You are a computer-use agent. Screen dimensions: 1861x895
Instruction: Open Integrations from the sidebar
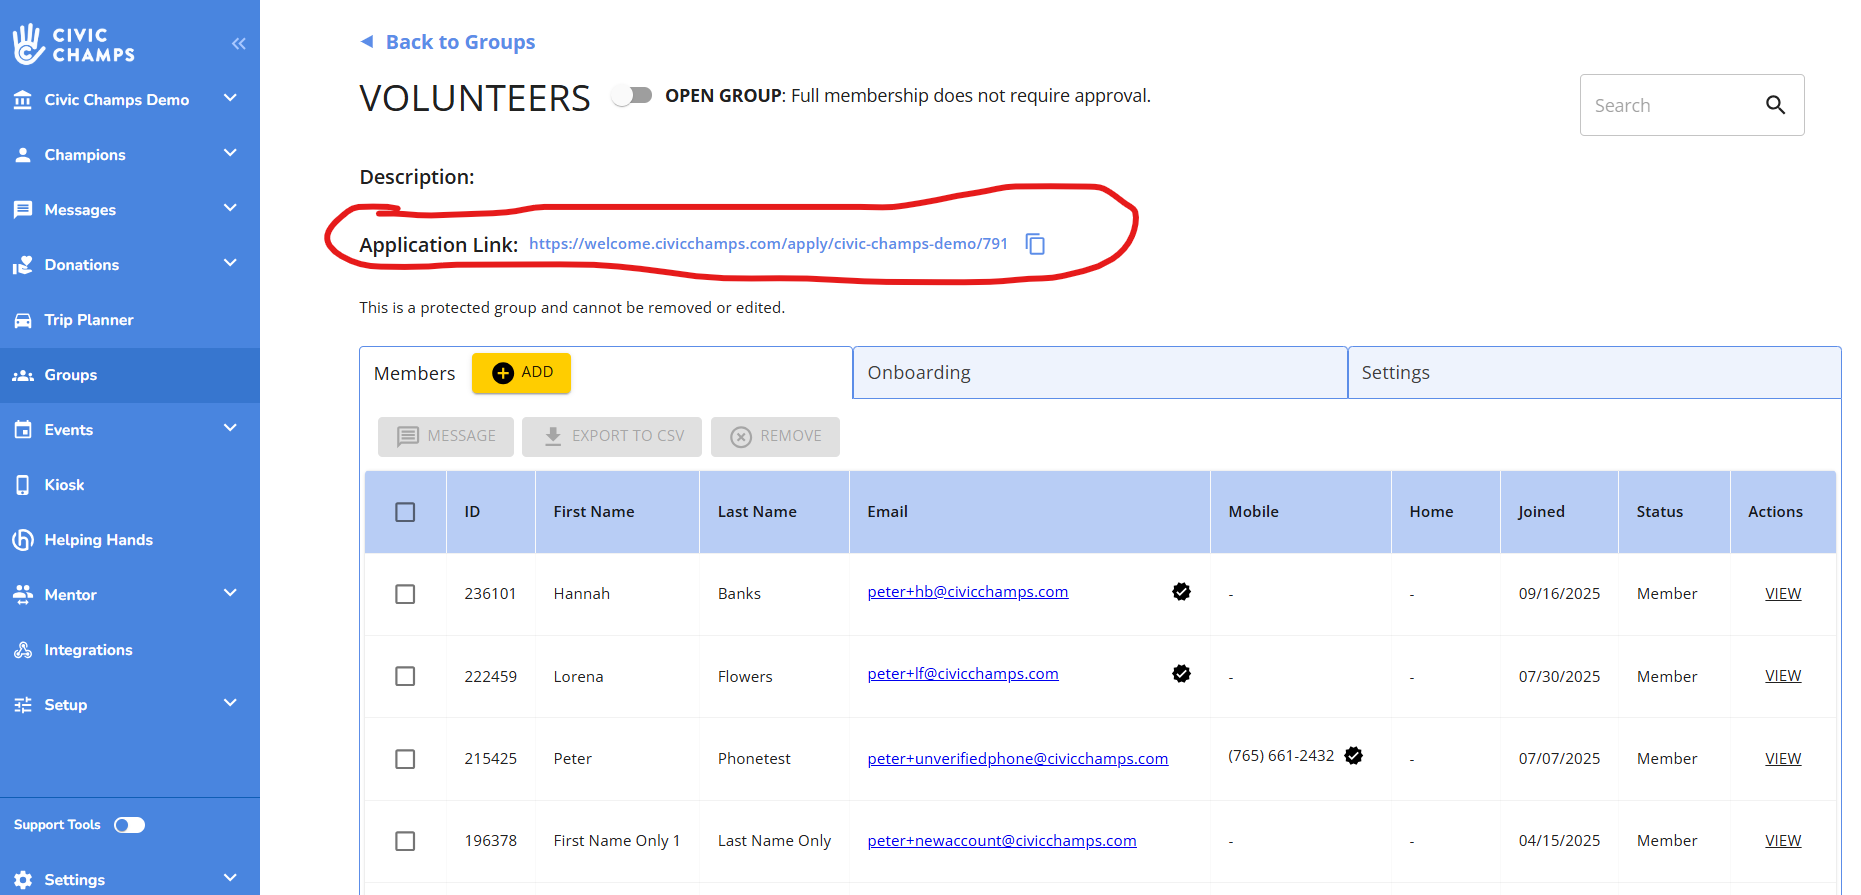click(88, 650)
